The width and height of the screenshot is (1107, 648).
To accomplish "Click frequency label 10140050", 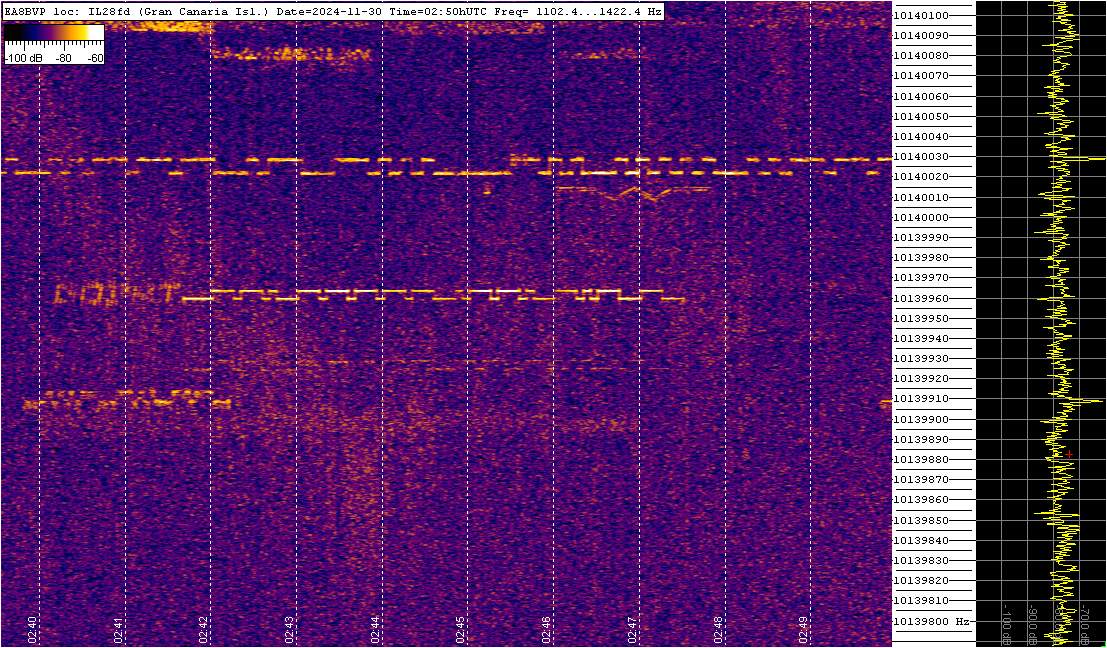I will [x=921, y=116].
